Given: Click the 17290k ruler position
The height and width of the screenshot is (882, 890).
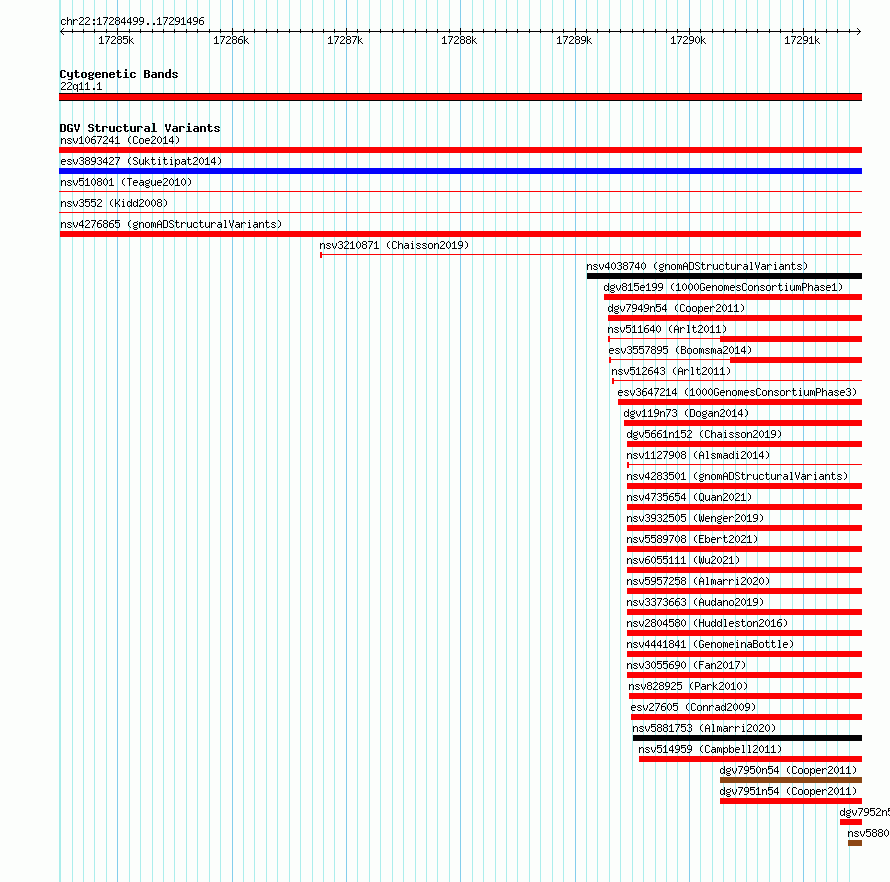Looking at the screenshot, I should point(688,40).
